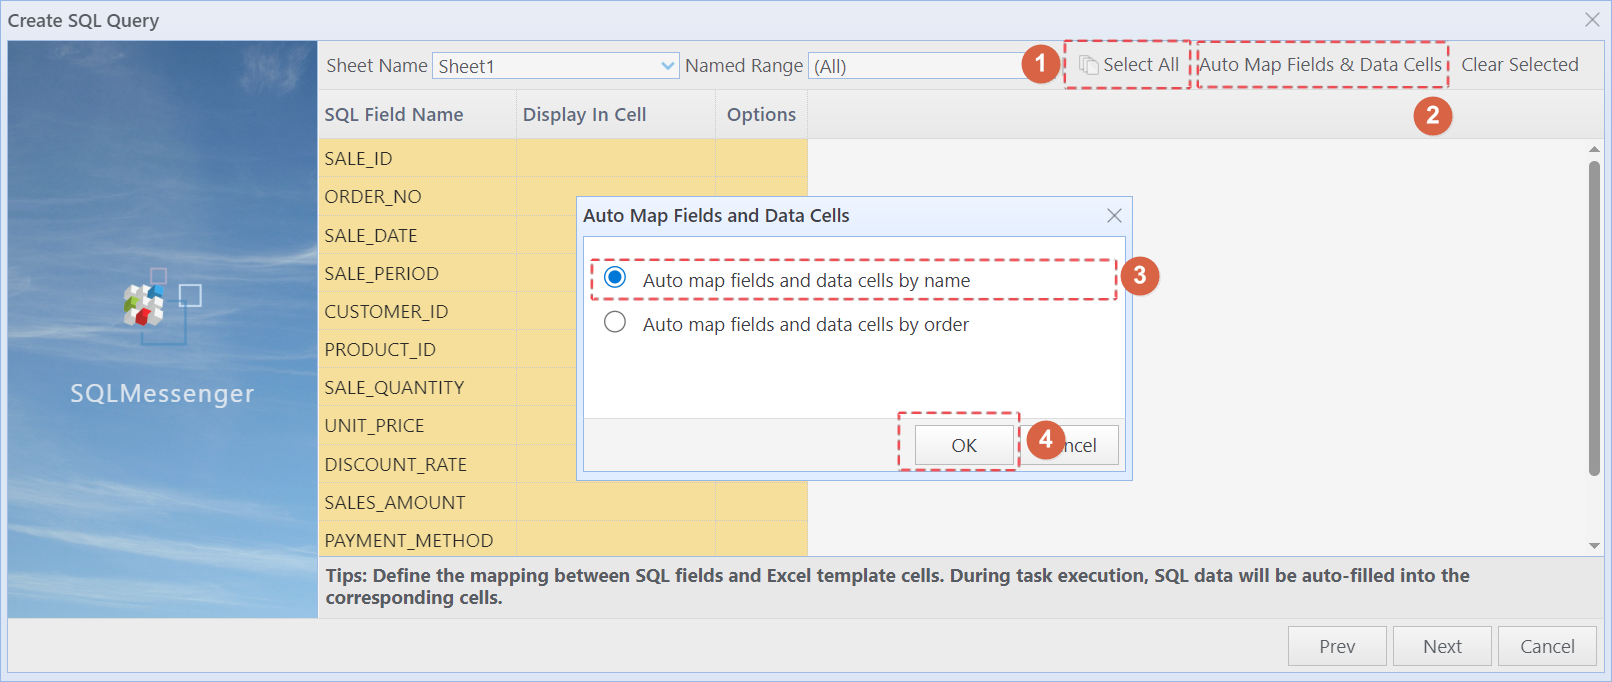The width and height of the screenshot is (1612, 682).
Task: Click the SQL Field Name column header
Action: [x=417, y=115]
